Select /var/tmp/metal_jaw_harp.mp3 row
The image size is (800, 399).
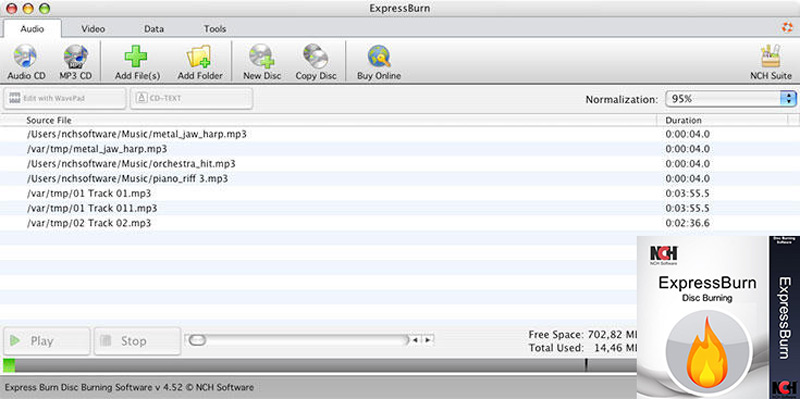click(400, 149)
